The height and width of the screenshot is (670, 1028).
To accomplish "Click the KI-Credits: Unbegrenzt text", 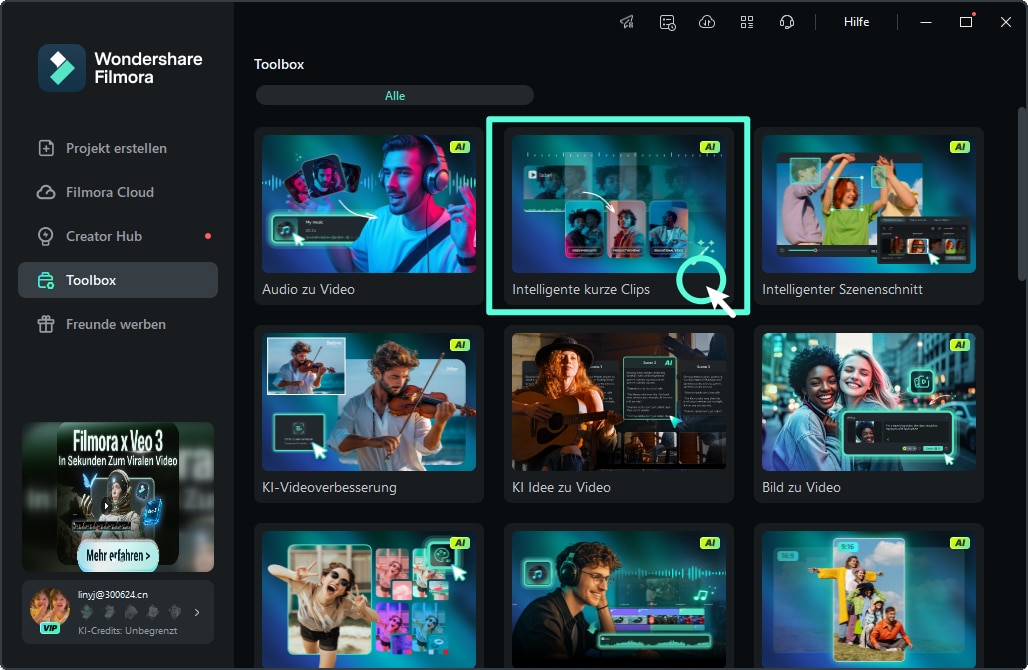I will 128,631.
